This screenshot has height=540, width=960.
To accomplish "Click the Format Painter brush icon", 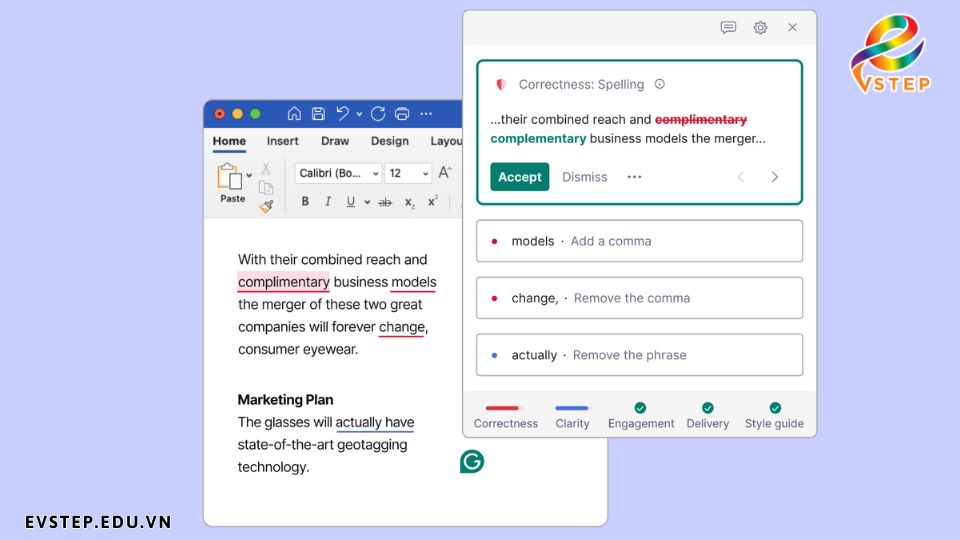I will coord(266,207).
